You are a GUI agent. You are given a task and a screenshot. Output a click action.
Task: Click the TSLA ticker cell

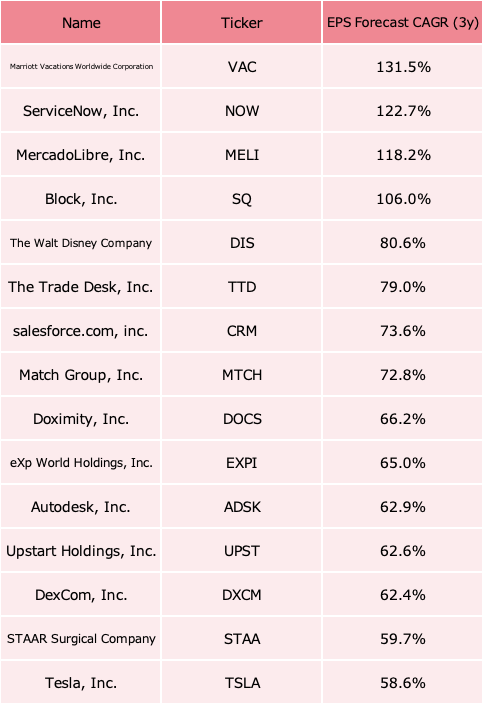[242, 683]
